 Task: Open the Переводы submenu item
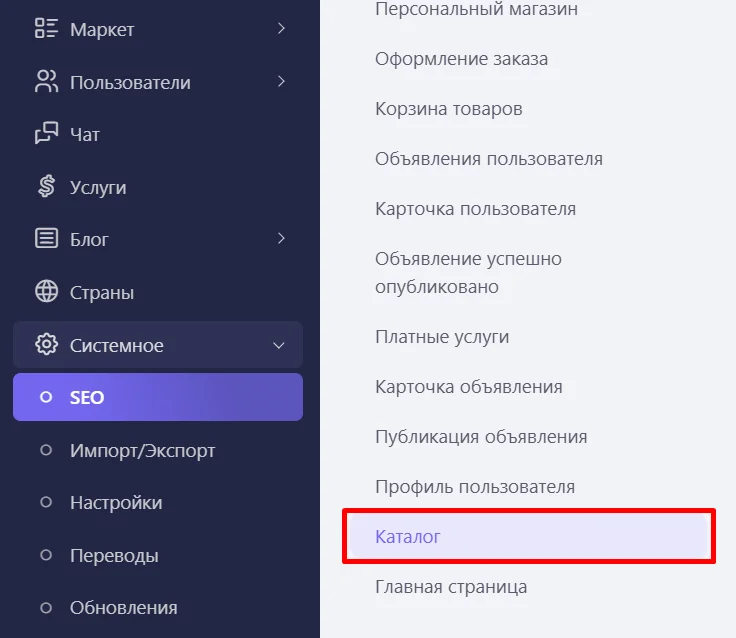click(114, 556)
